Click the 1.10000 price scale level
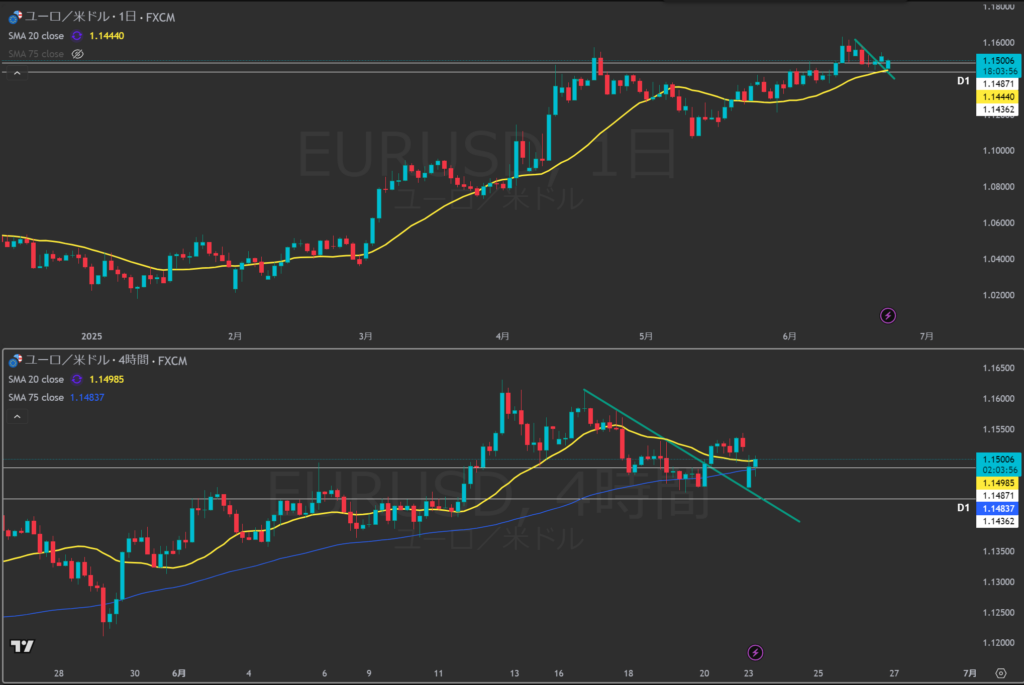Screen dimensions: 1024x685 pyautogui.click(x=999, y=151)
